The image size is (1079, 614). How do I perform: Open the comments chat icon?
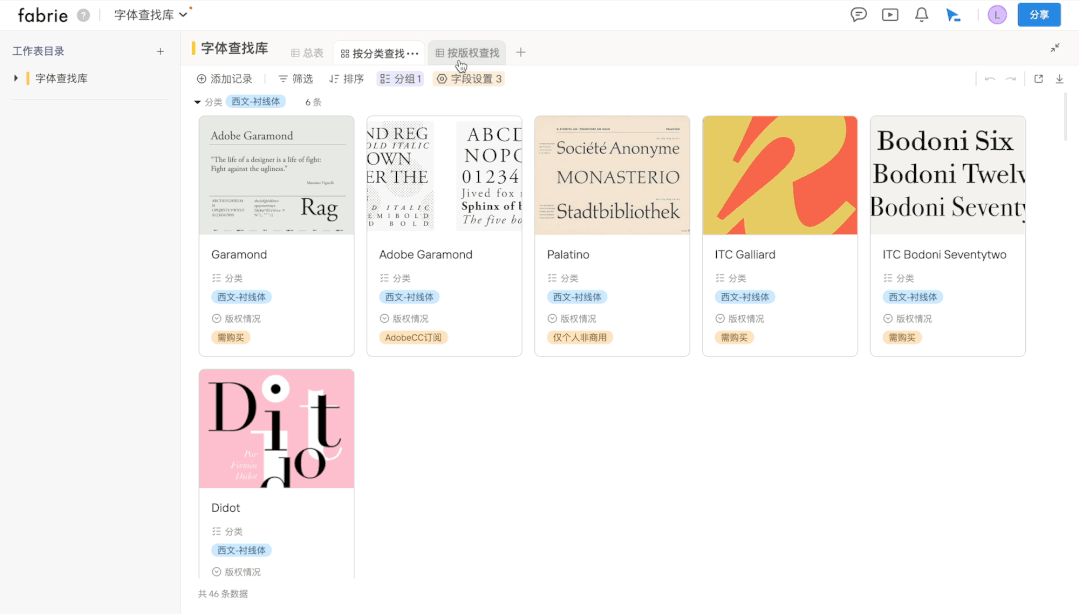858,14
